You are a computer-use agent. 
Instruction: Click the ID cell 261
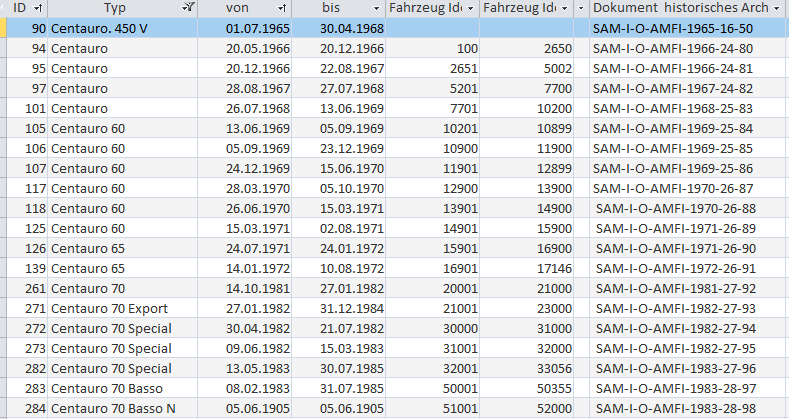[x=34, y=288]
